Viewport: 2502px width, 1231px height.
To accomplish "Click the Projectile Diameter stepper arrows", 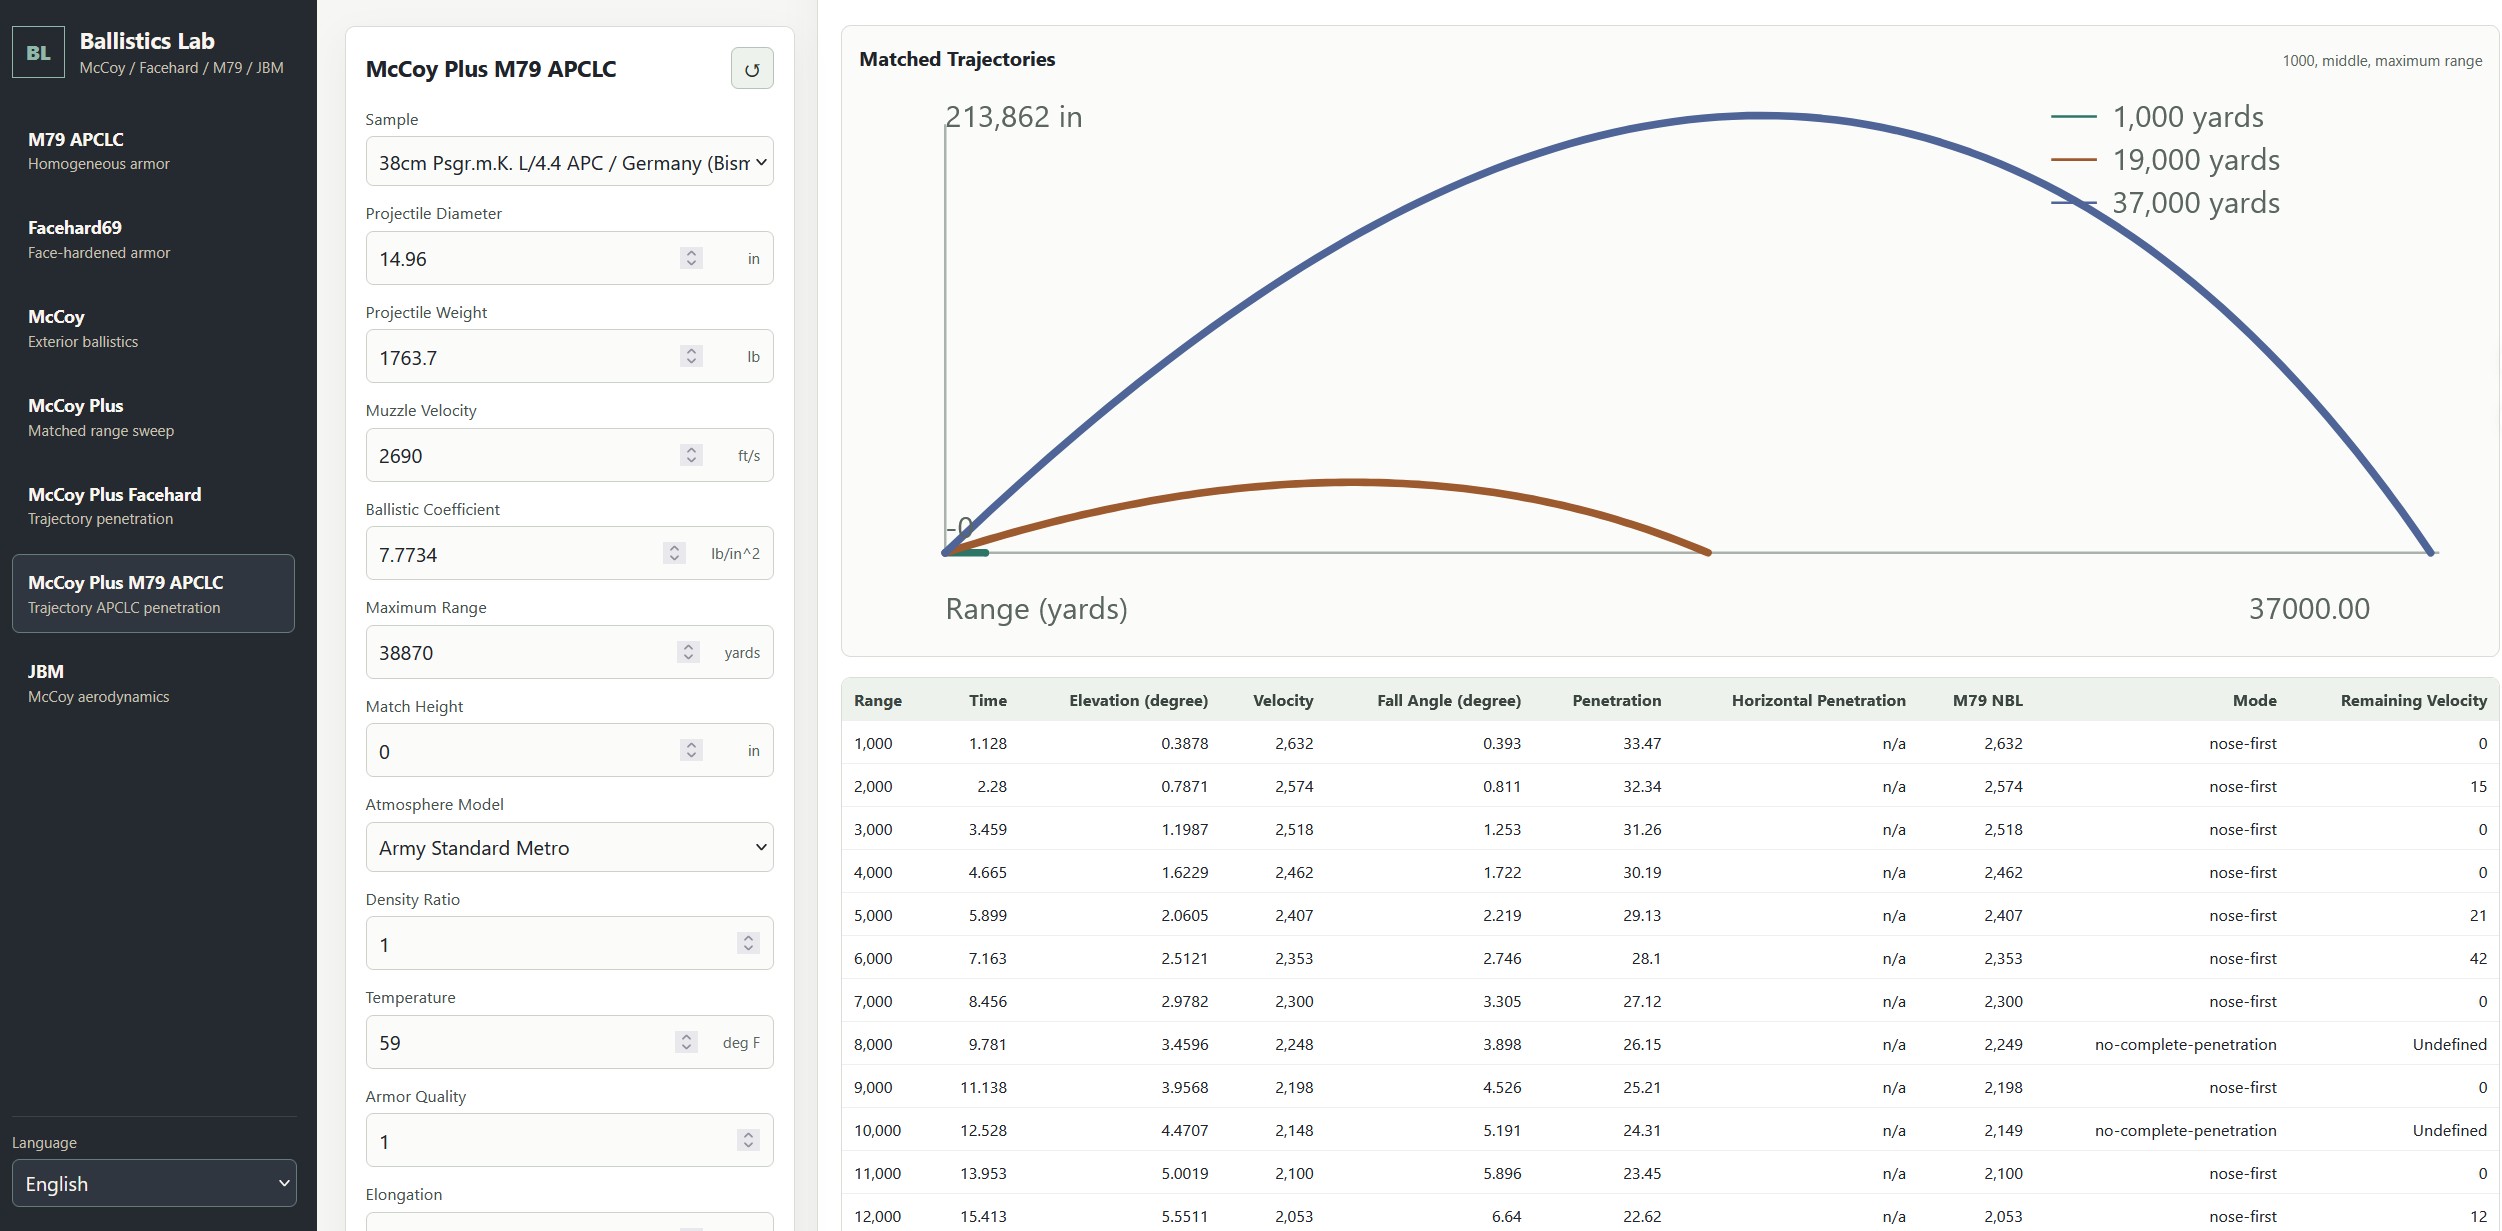I will pos(691,258).
